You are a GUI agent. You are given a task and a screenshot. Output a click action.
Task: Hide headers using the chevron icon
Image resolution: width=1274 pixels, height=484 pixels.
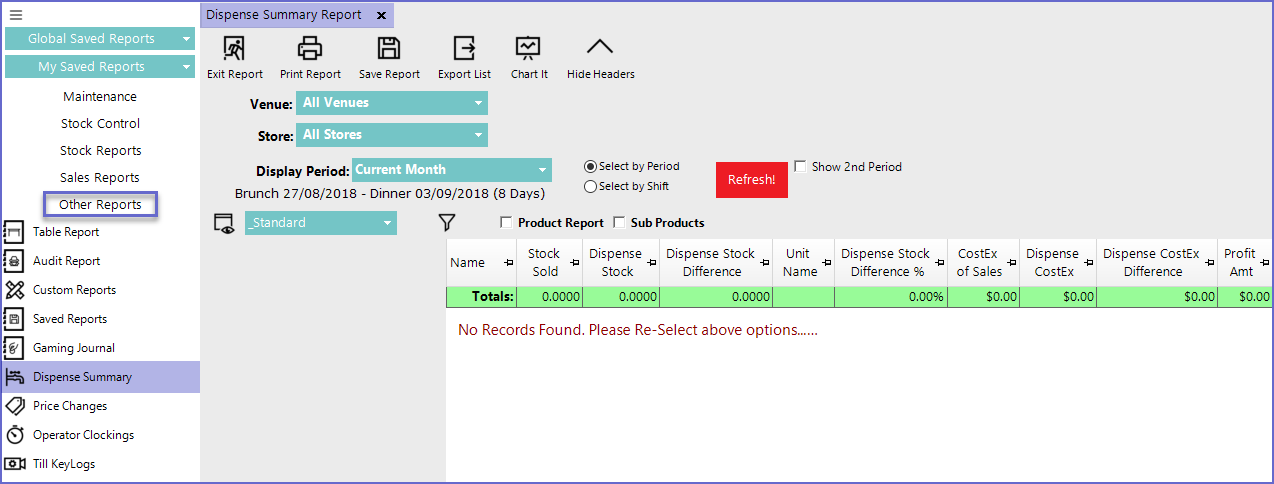coord(600,49)
